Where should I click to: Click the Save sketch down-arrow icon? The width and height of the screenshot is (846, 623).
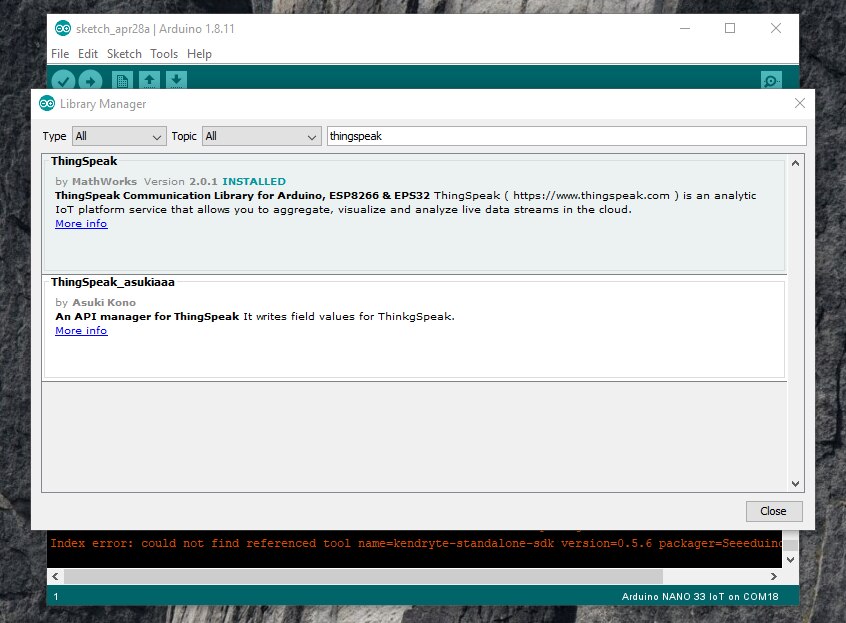(176, 81)
